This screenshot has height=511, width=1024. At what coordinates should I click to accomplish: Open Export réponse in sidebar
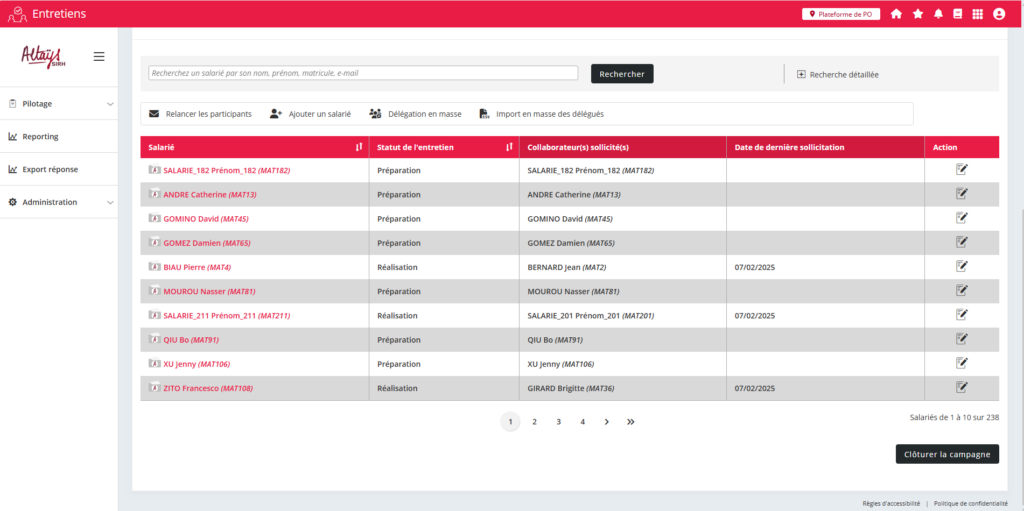click(49, 169)
